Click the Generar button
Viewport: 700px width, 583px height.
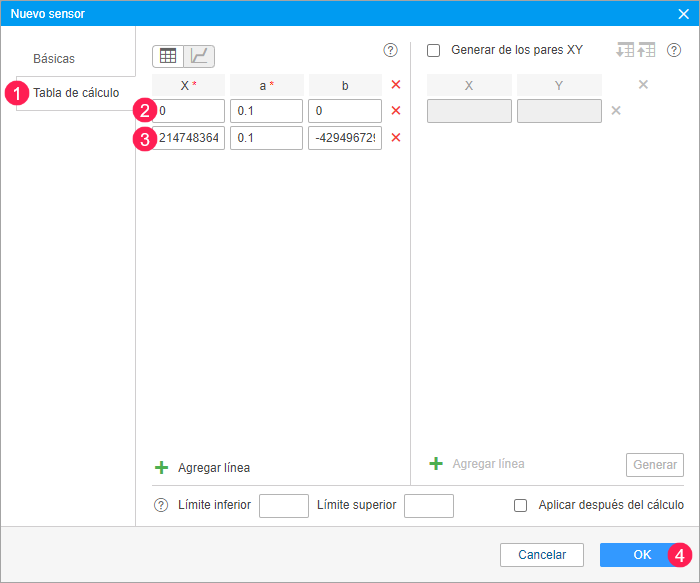pyautogui.click(x=654, y=465)
